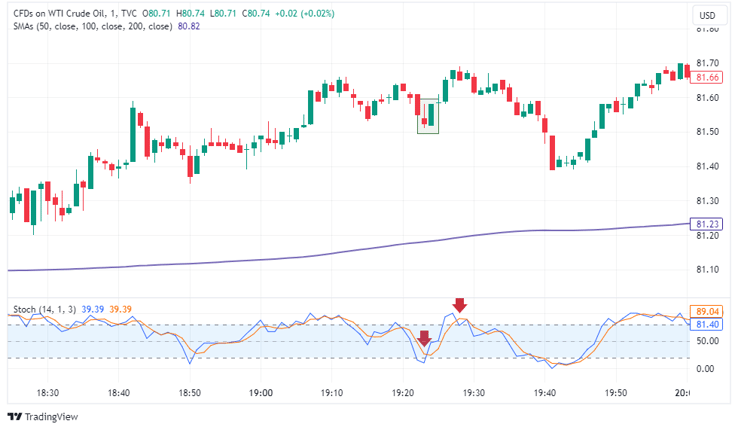738x430 pixels.
Task: Click the long red candle after 19:40
Action: tap(552, 152)
